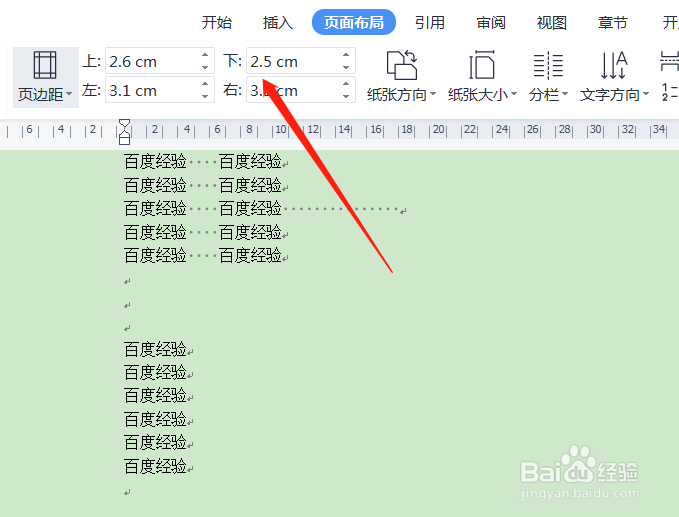The height and width of the screenshot is (517, 679).
Task: Decrease the 上 top margin value
Action: [205, 67]
